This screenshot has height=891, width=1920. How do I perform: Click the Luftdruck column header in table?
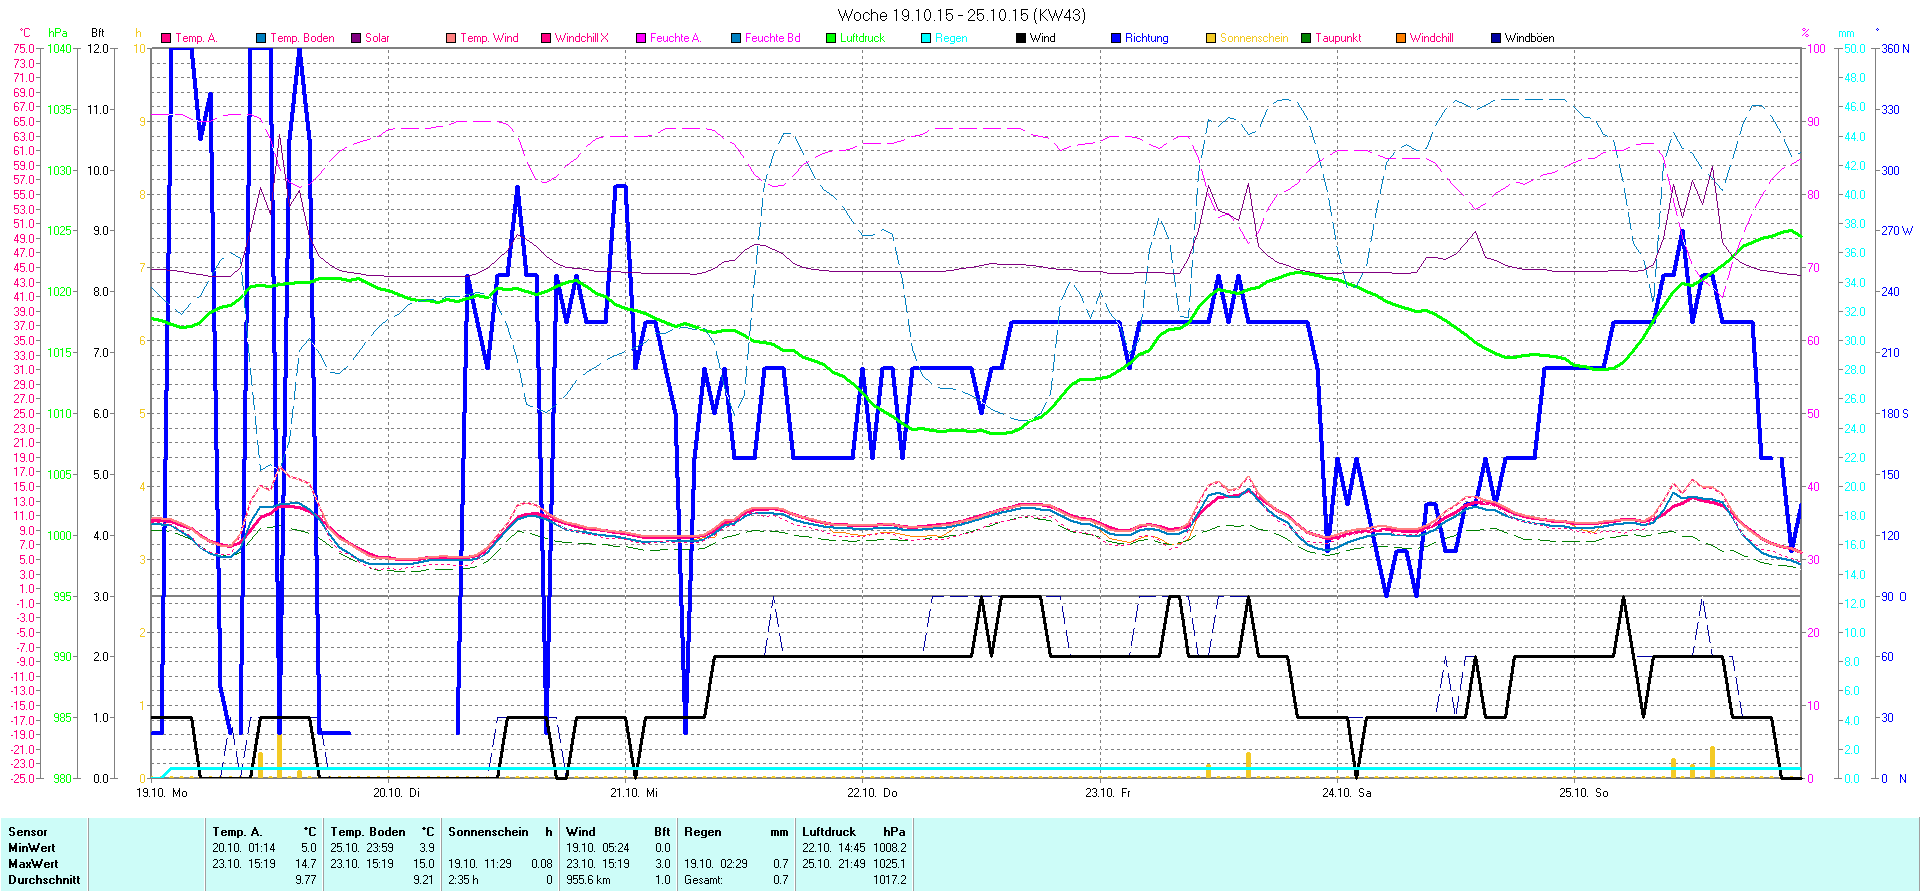[x=829, y=832]
